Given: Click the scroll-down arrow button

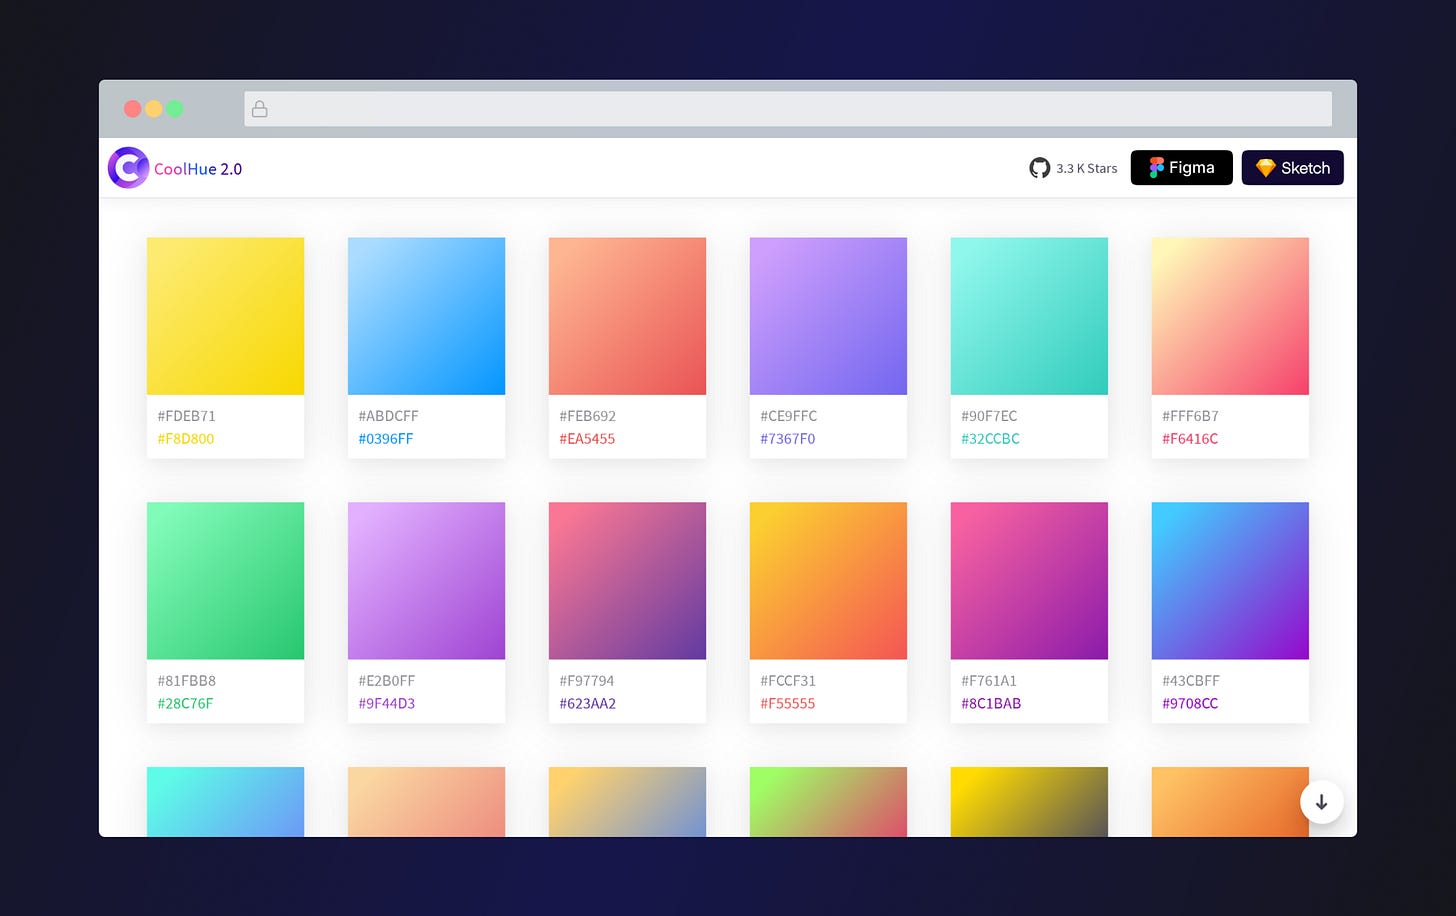Looking at the screenshot, I should (1321, 802).
